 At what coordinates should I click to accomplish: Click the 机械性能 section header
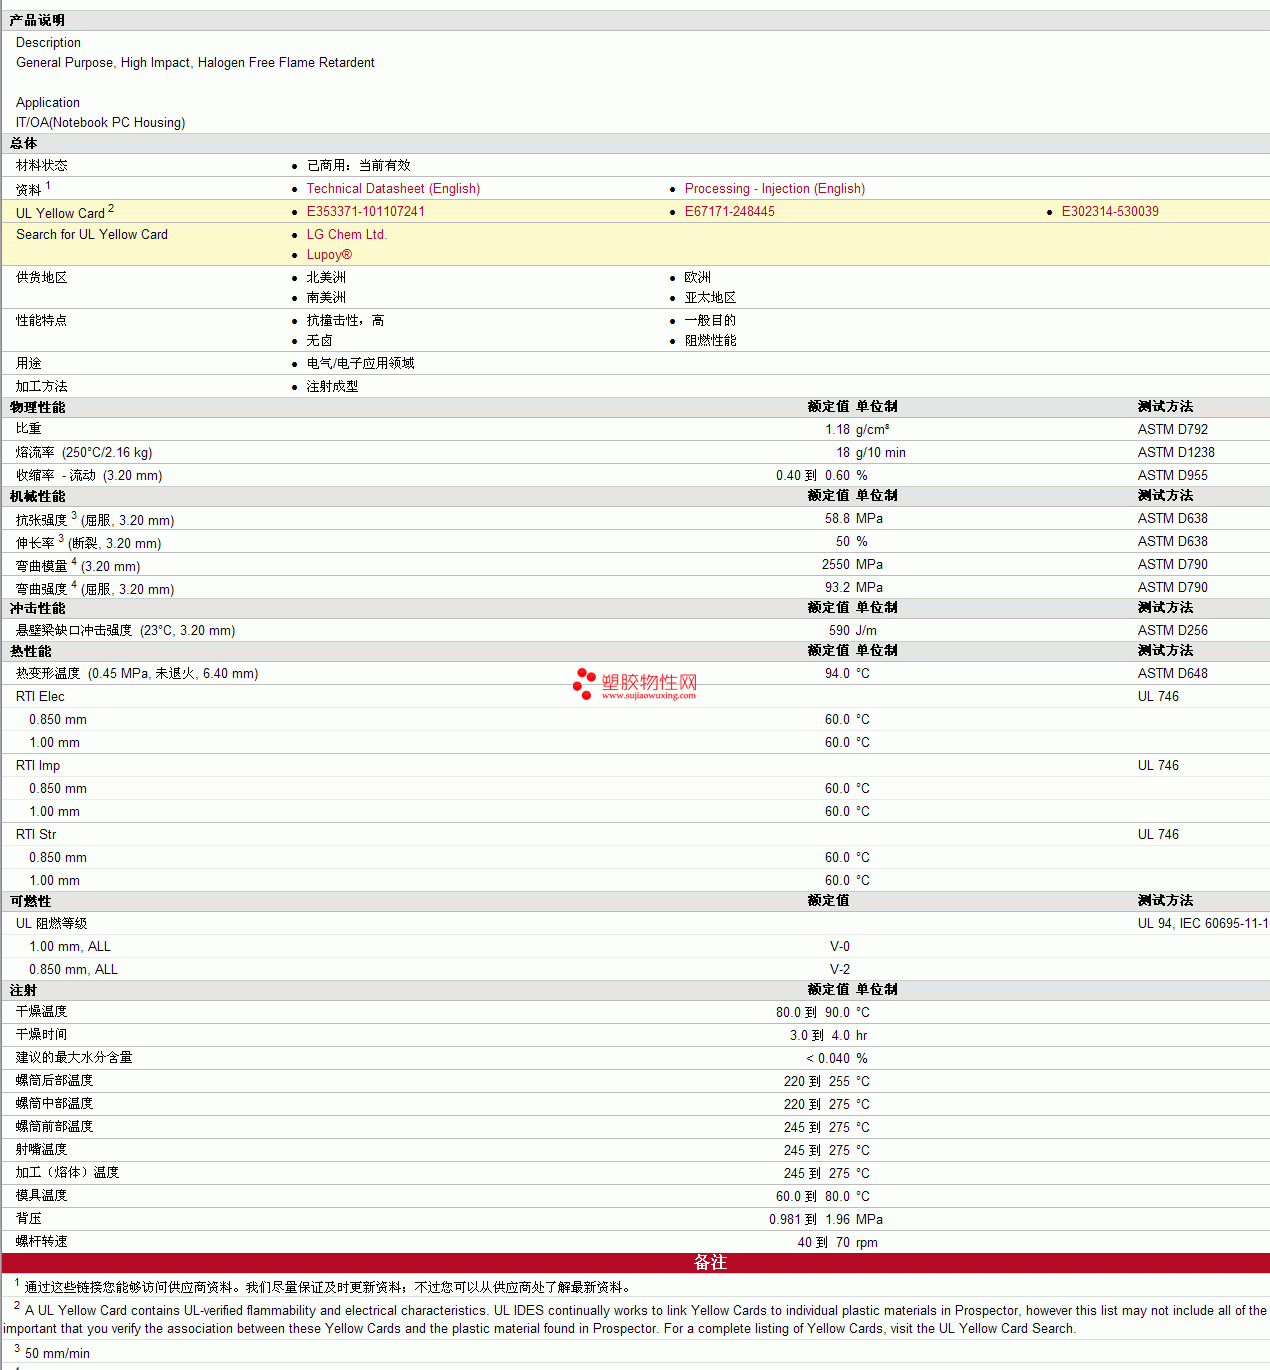[x=37, y=497]
